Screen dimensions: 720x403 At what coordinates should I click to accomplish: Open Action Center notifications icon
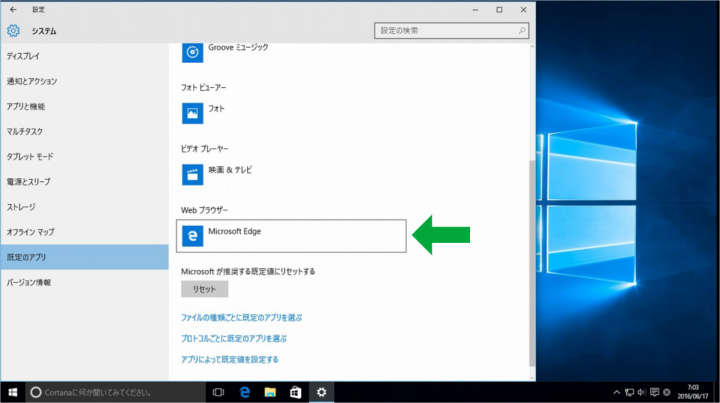point(654,392)
